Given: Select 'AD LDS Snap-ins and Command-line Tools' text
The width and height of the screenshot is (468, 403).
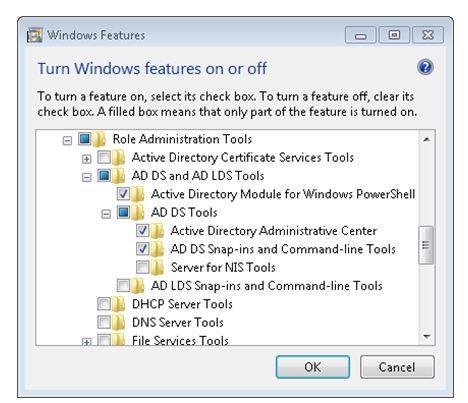Looking at the screenshot, I should click(x=267, y=286).
